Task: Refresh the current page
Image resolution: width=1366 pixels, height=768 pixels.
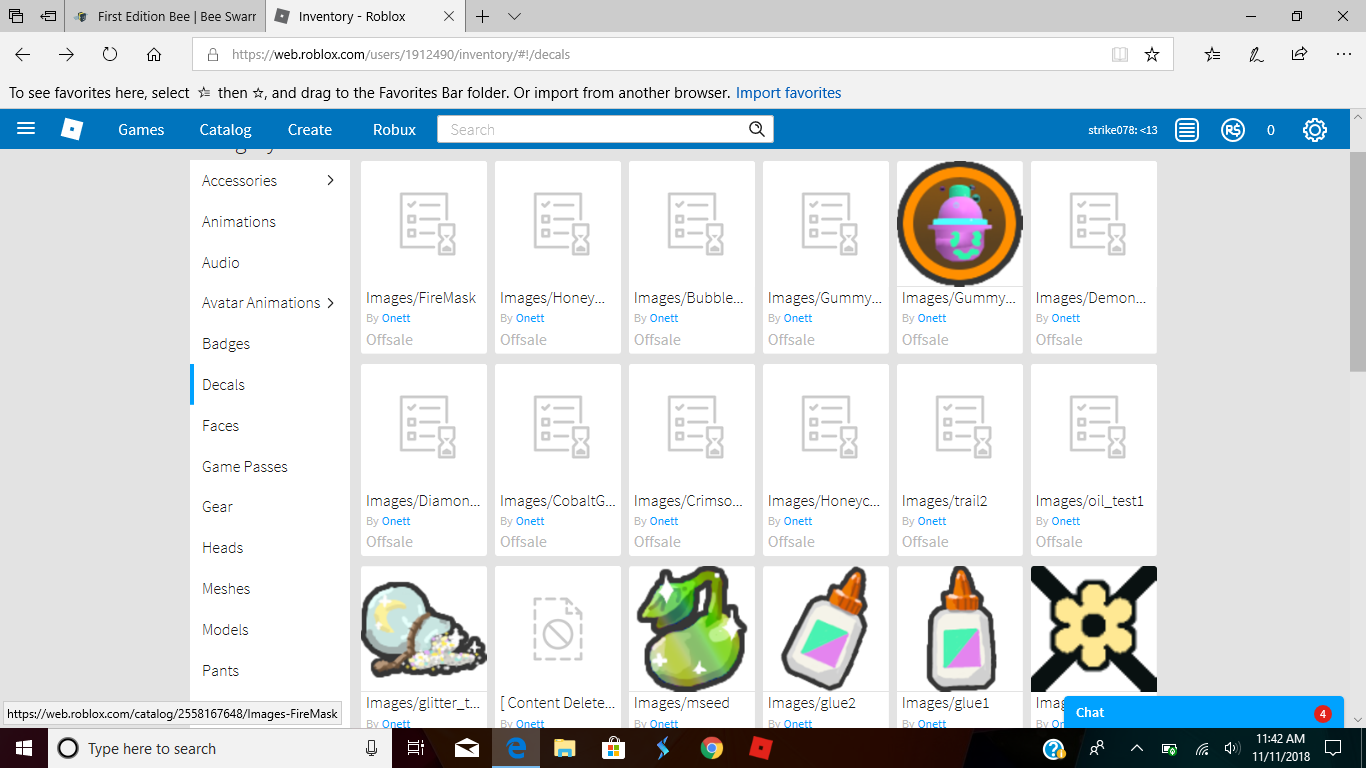Action: coord(110,55)
